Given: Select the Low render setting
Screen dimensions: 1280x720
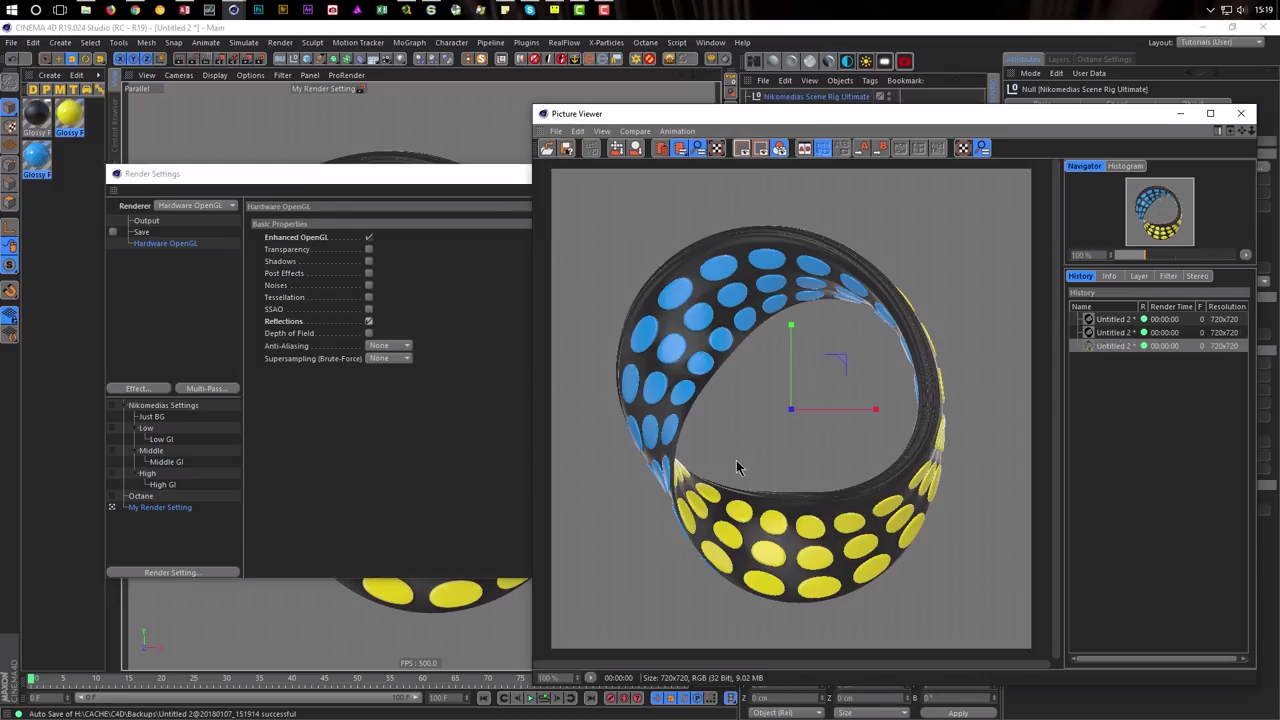Looking at the screenshot, I should tap(146, 428).
